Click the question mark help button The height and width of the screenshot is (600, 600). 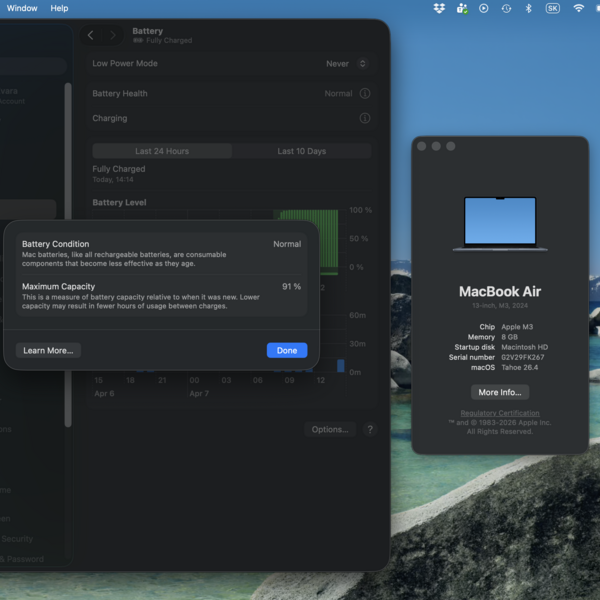click(x=370, y=429)
